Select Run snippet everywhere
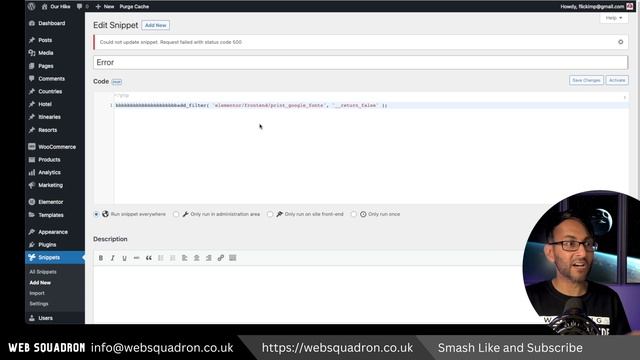The width and height of the screenshot is (640, 360). click(96, 214)
